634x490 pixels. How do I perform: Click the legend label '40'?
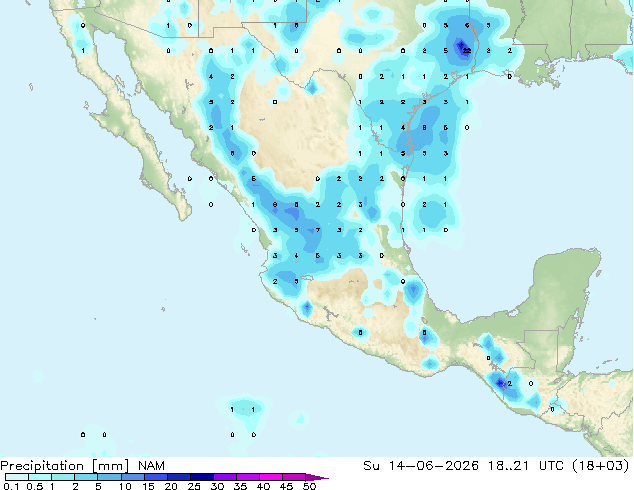coord(263,486)
